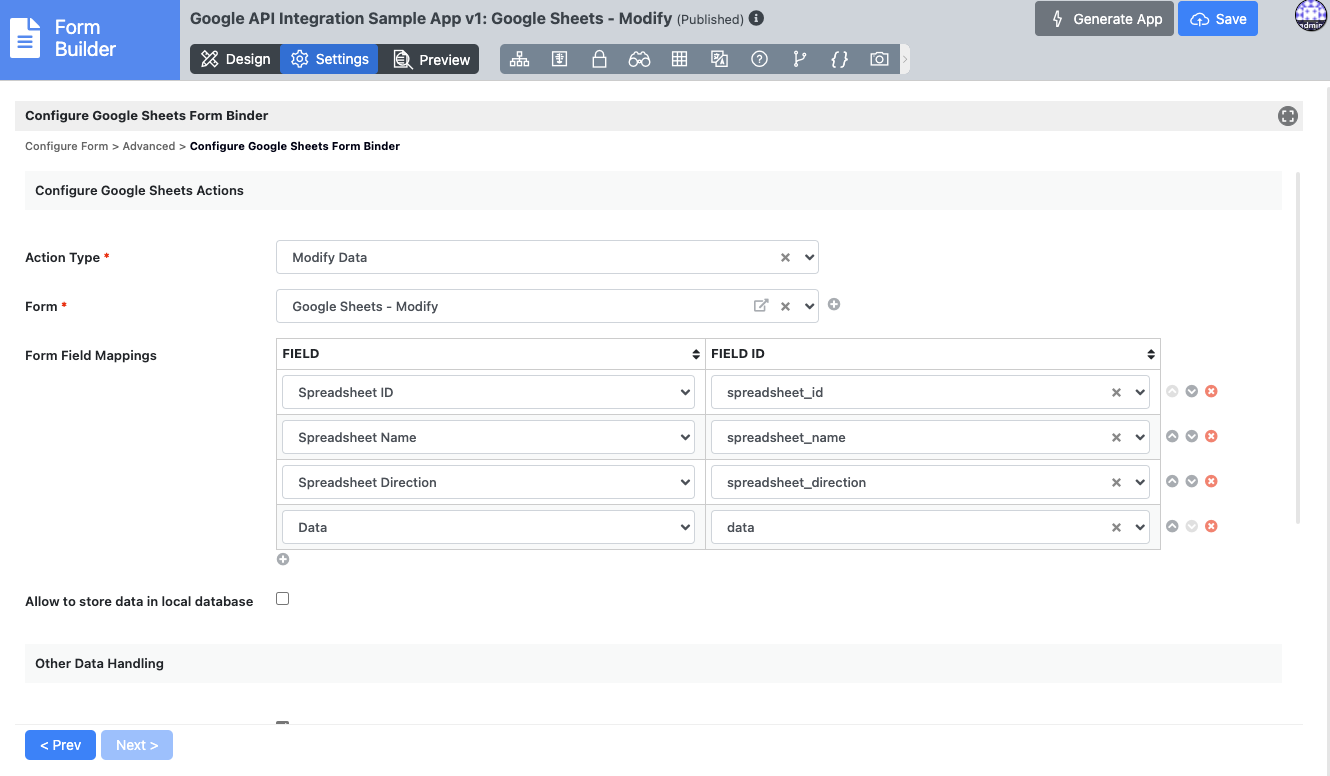
Task: Click the properties panel vertical scrollbar
Action: point(1298,347)
